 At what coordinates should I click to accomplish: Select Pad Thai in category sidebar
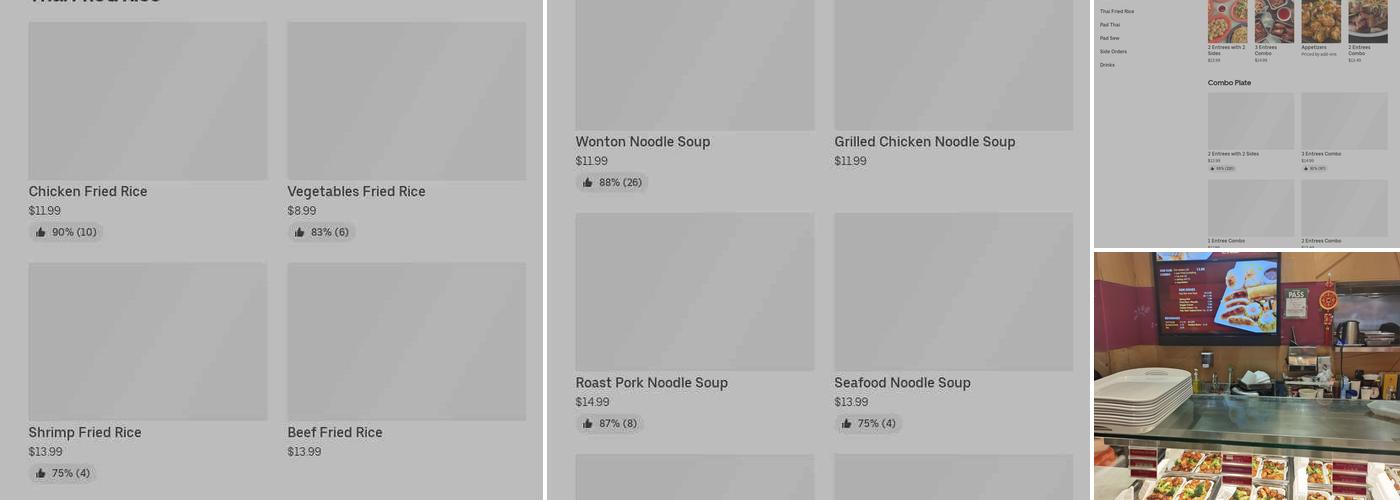click(1110, 25)
